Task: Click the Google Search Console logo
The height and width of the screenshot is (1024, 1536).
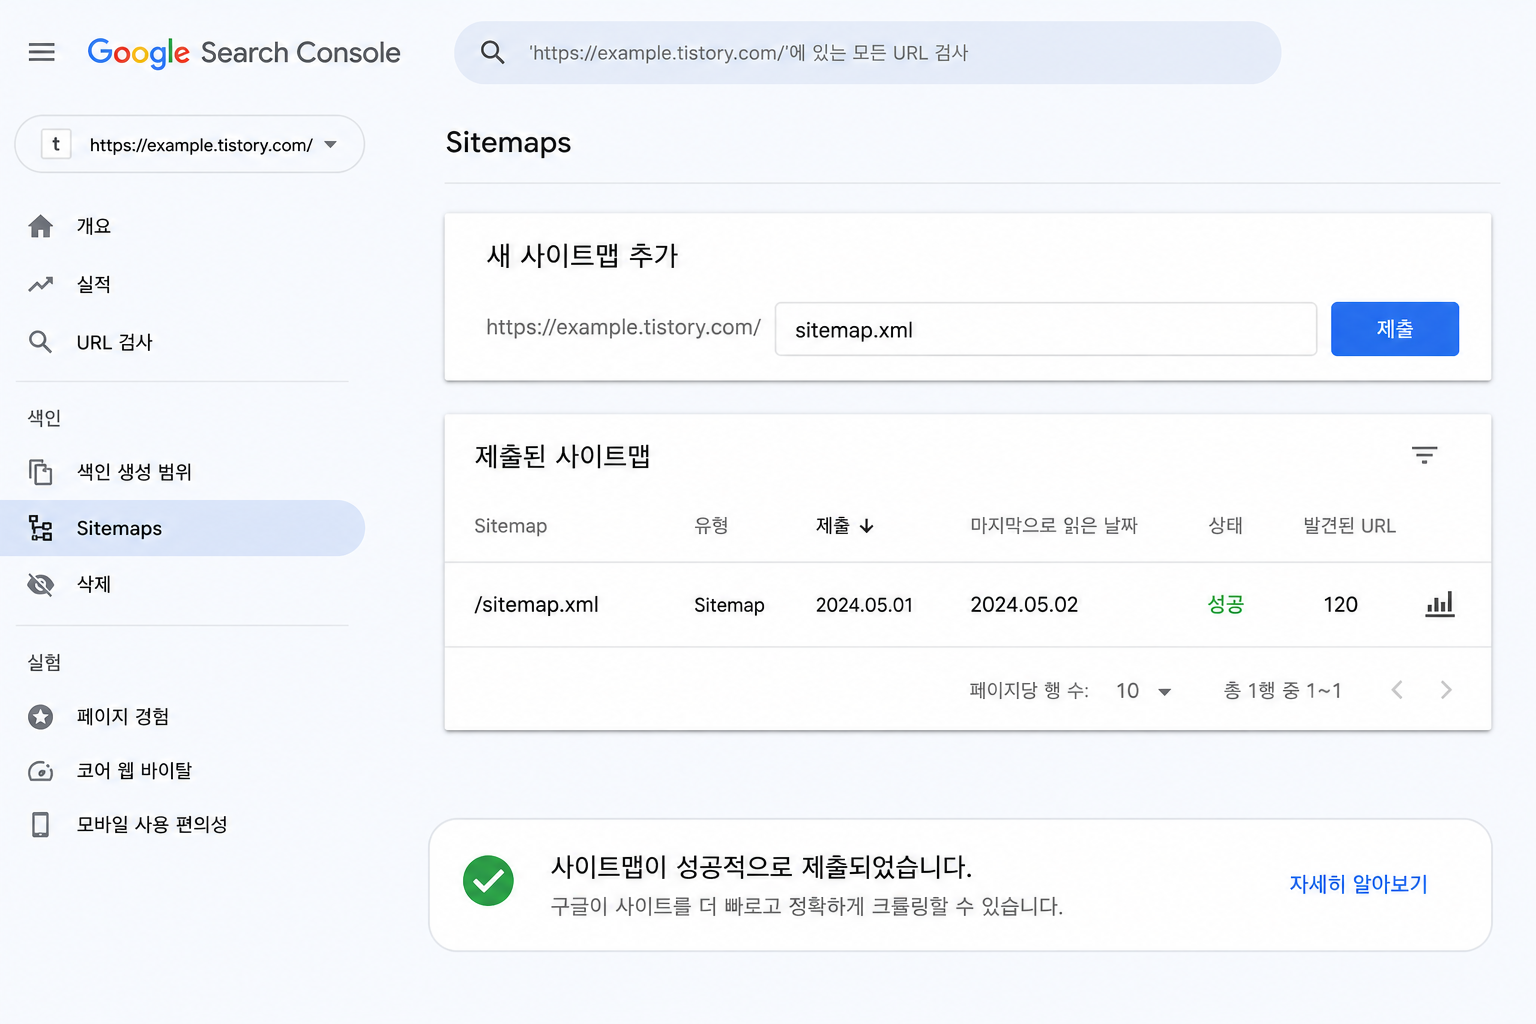Action: pyautogui.click(x=244, y=52)
